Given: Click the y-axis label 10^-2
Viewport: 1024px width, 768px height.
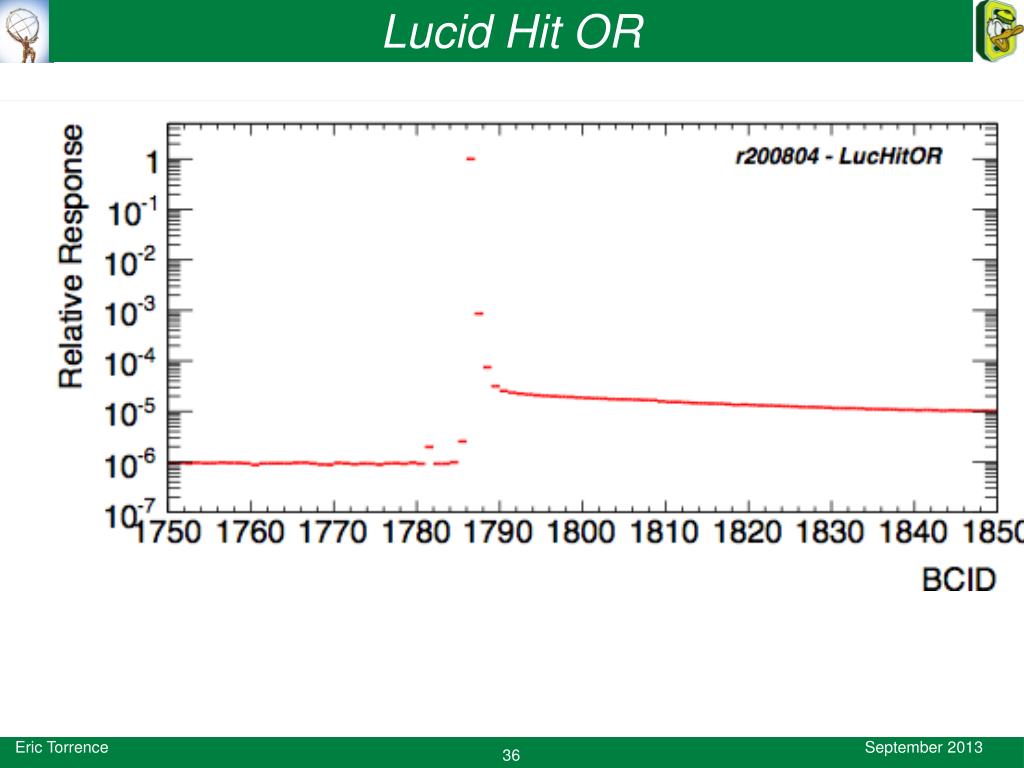Looking at the screenshot, I should click(x=132, y=263).
